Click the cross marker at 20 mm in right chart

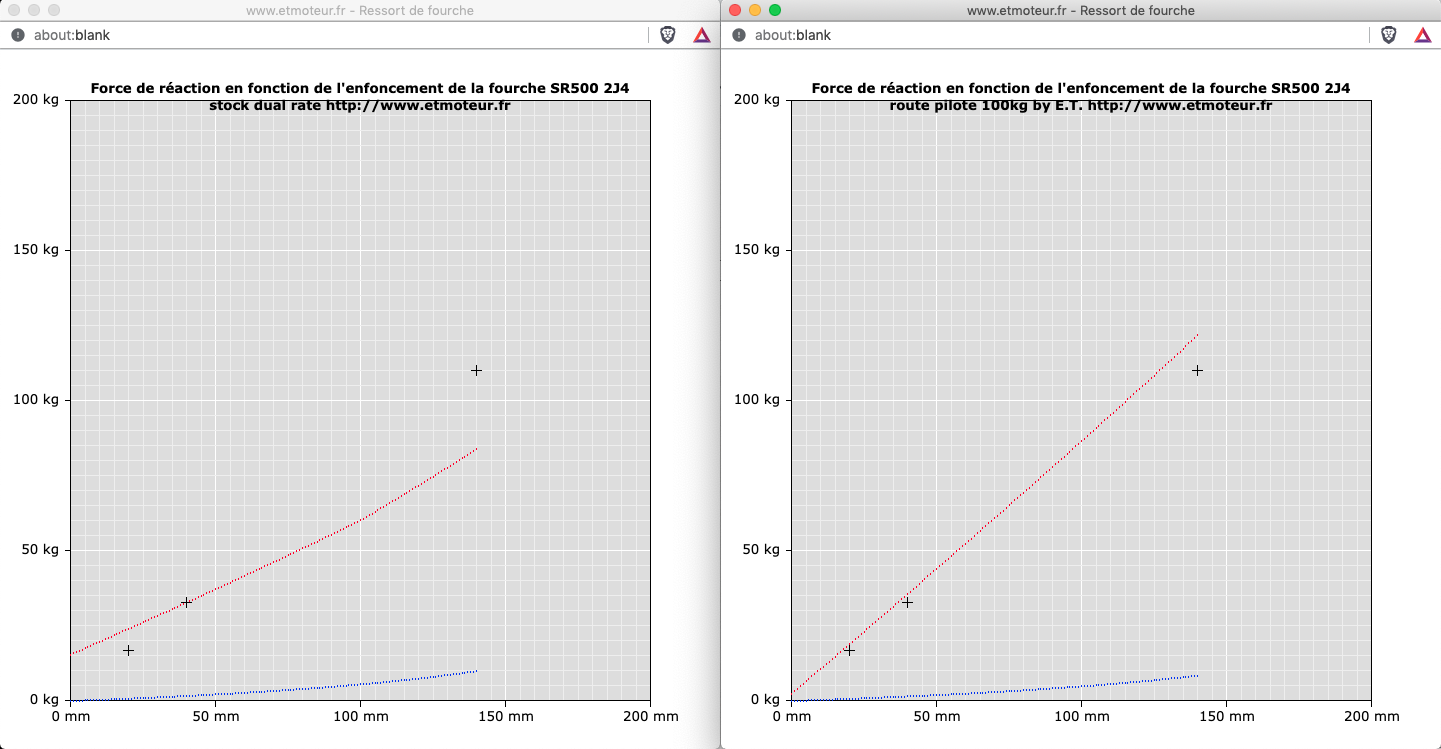[x=849, y=650]
